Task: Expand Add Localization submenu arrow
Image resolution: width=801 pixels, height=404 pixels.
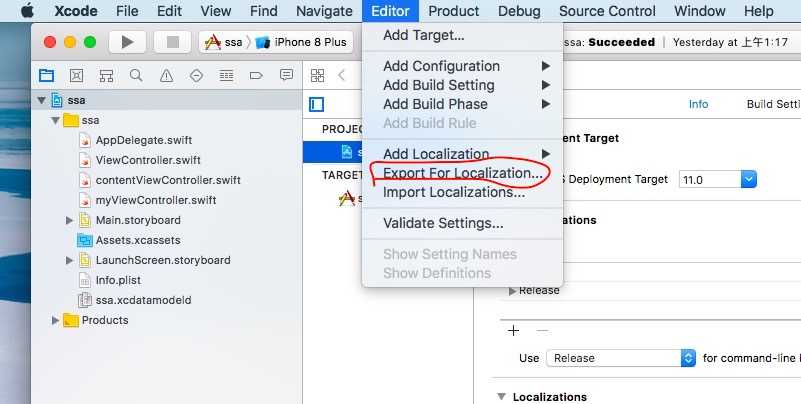Action: point(546,154)
